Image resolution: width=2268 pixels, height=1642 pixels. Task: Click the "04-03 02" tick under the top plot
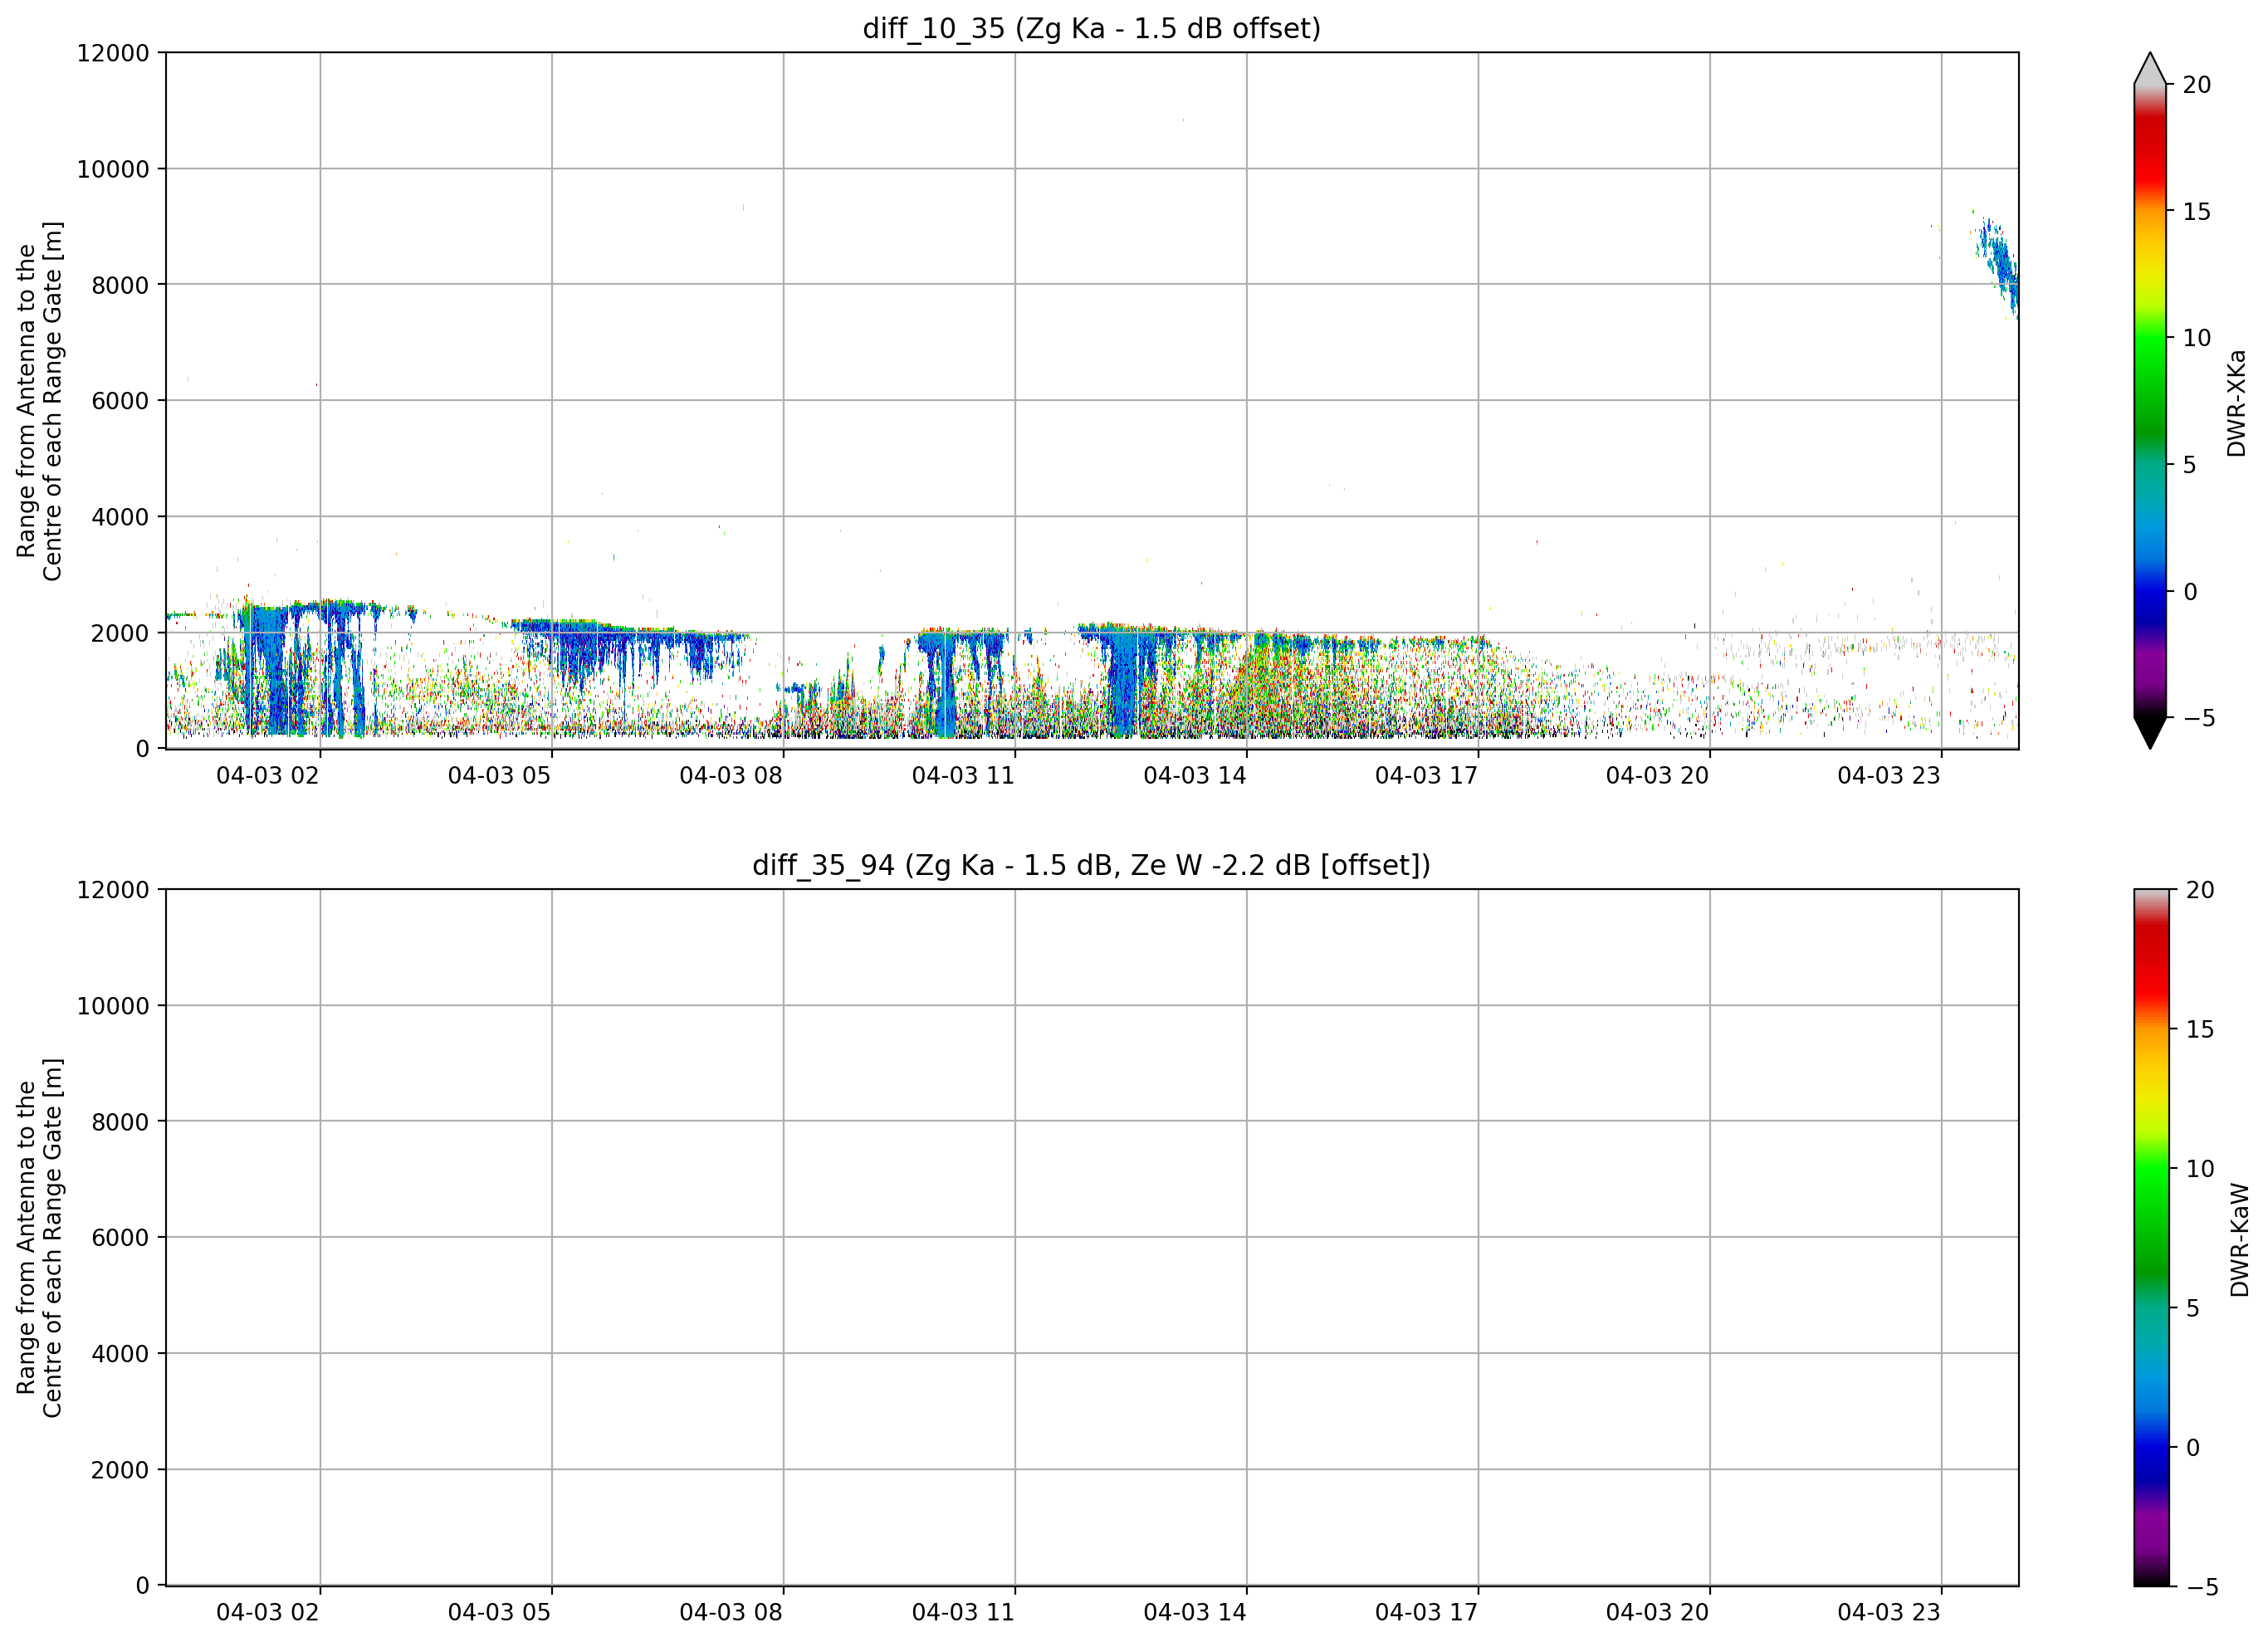click(268, 776)
